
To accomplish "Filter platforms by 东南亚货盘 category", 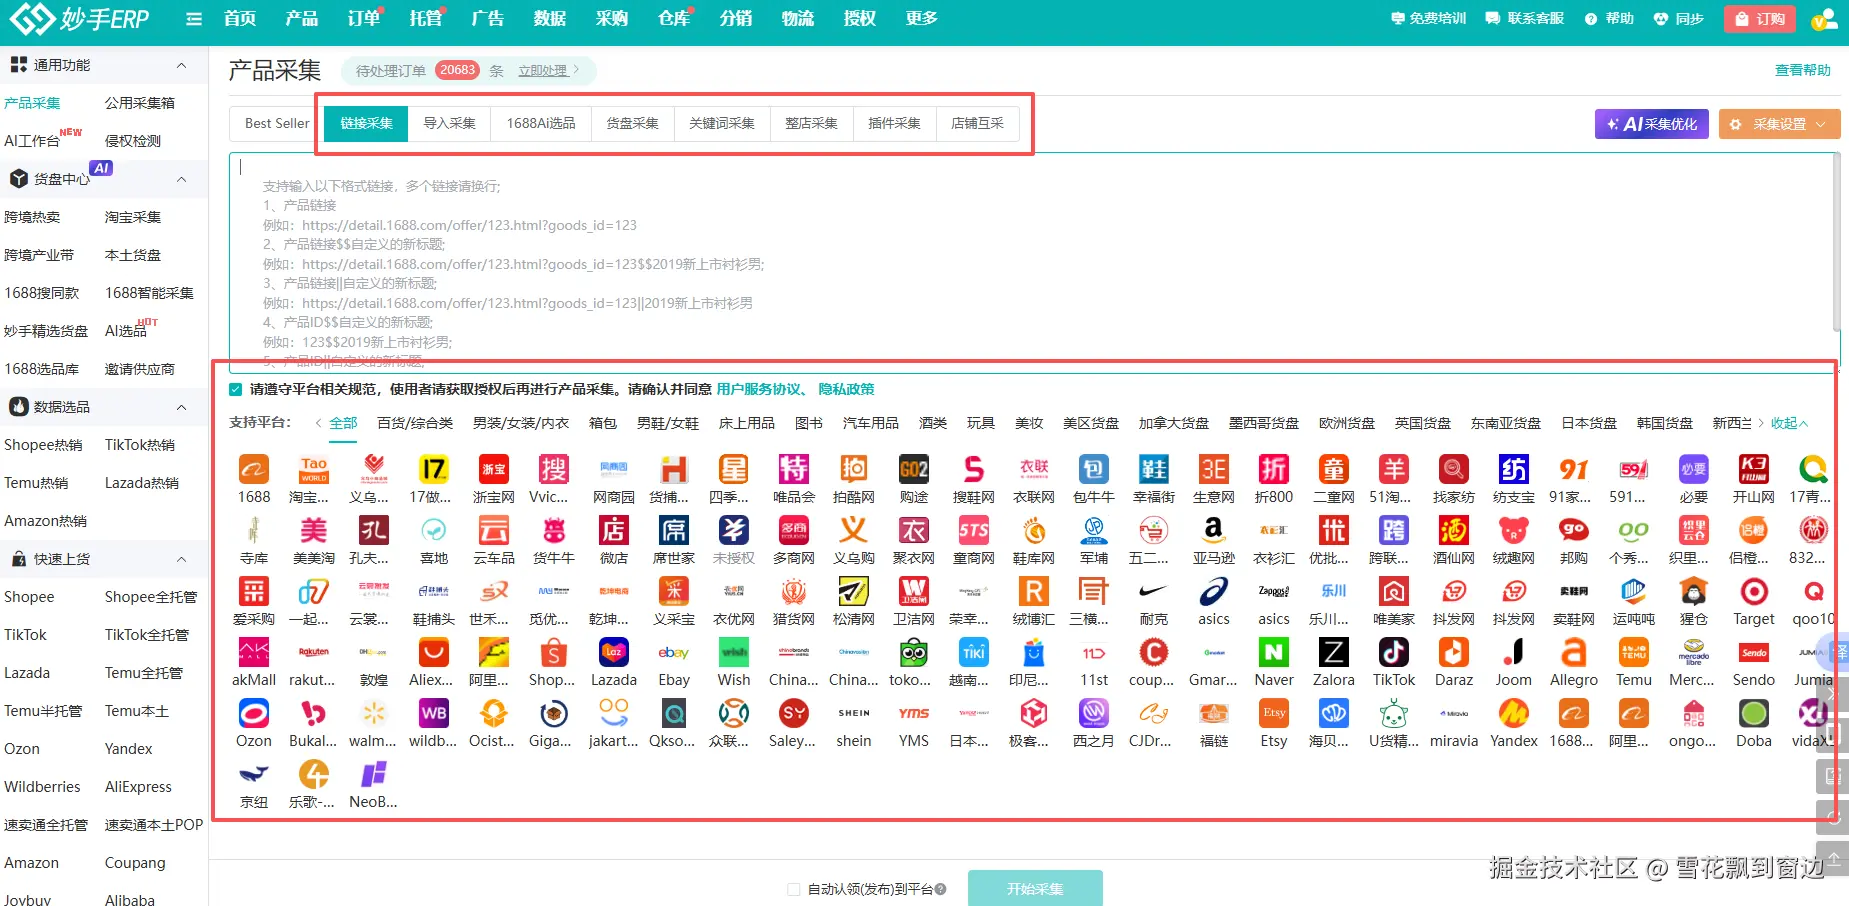I will 1506,423.
